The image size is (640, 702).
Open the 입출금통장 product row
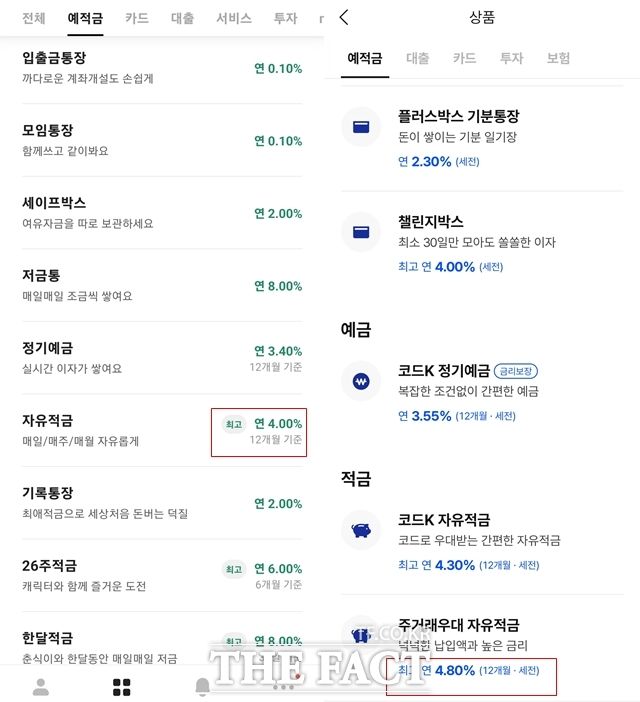pyautogui.click(x=160, y=68)
